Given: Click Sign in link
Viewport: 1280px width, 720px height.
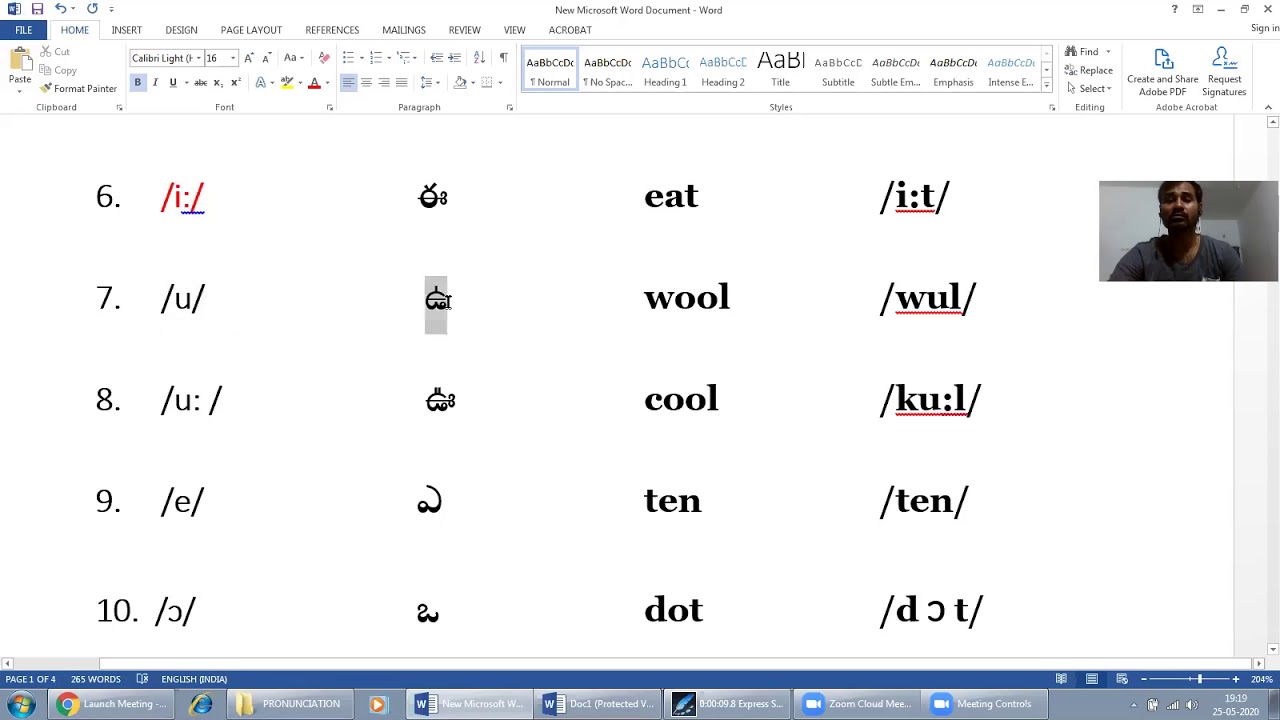Looking at the screenshot, I should 1264,29.
